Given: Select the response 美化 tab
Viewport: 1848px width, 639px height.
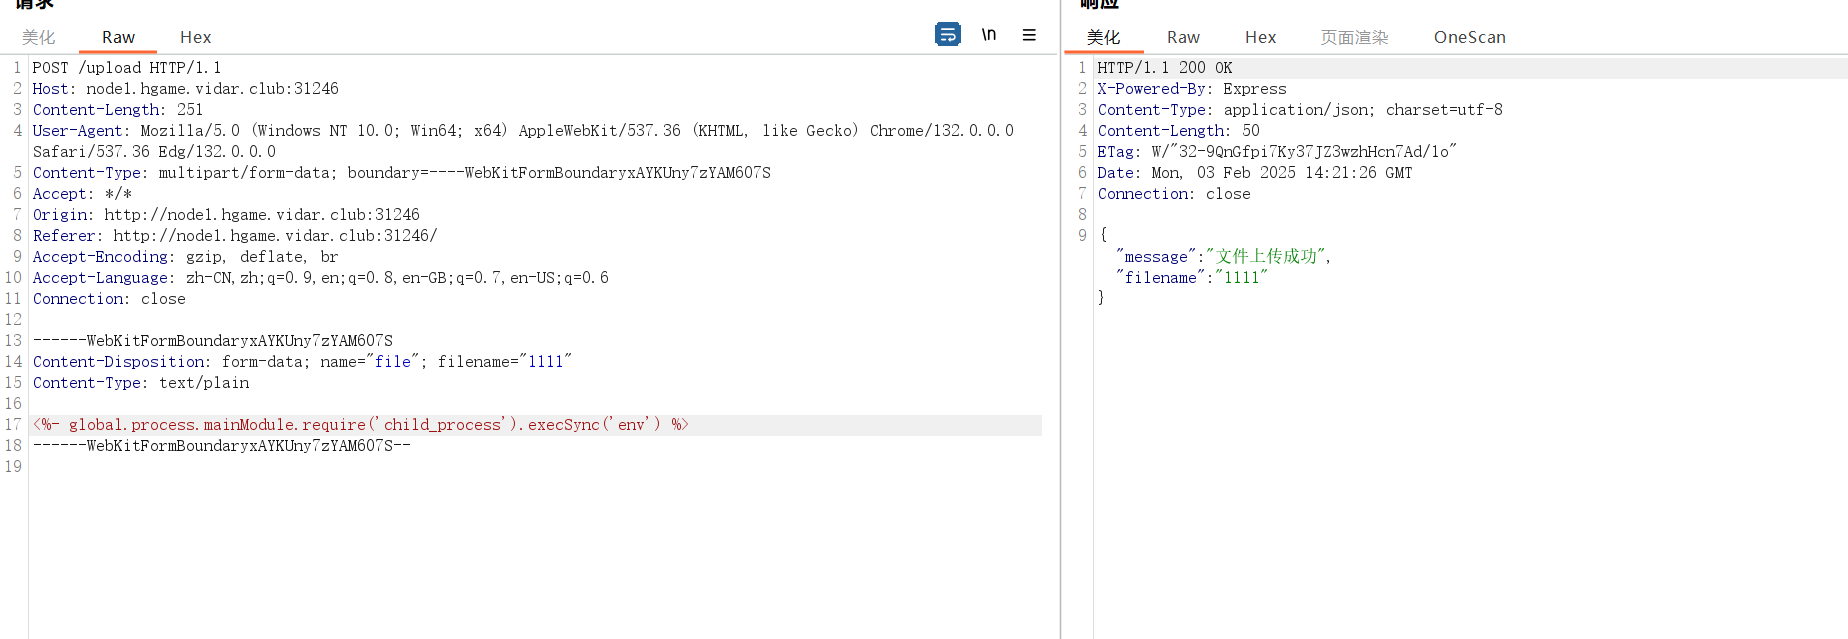Looking at the screenshot, I should click(1103, 37).
